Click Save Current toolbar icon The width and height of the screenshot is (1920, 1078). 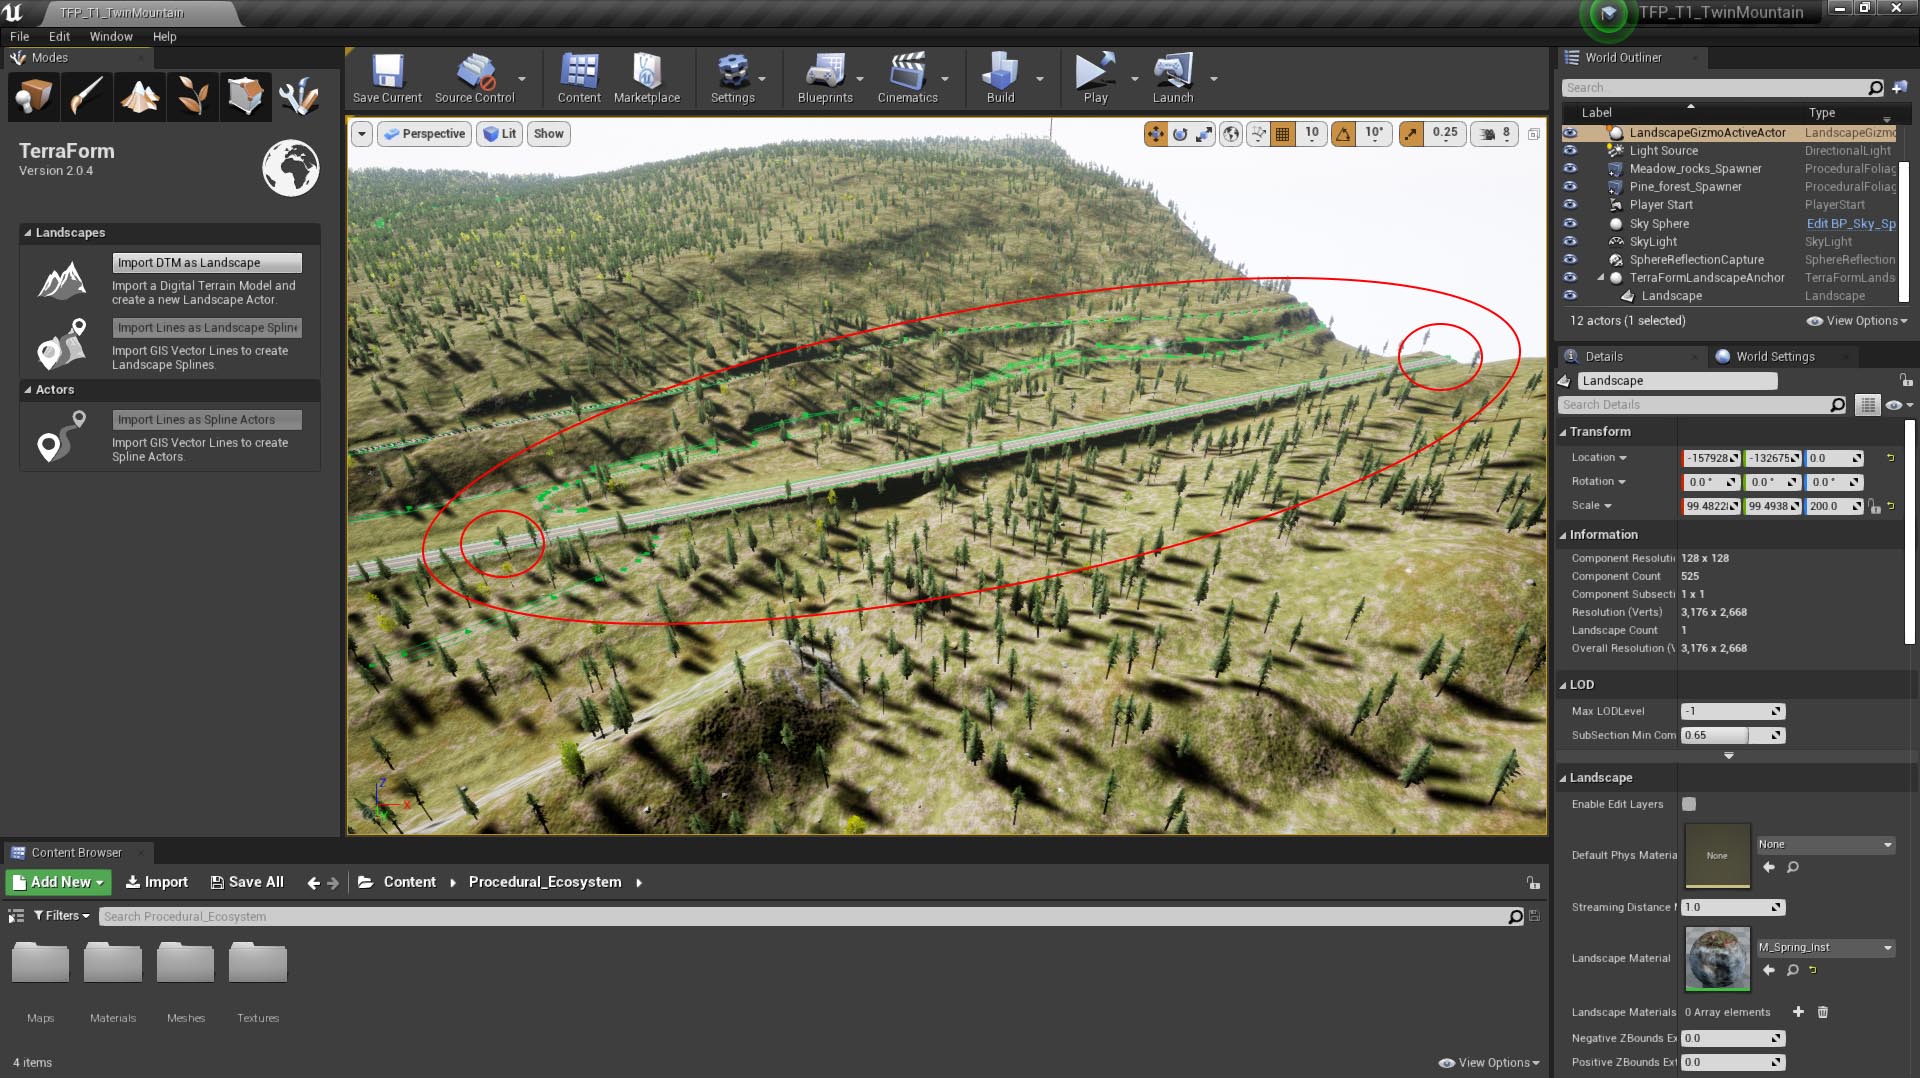(387, 78)
